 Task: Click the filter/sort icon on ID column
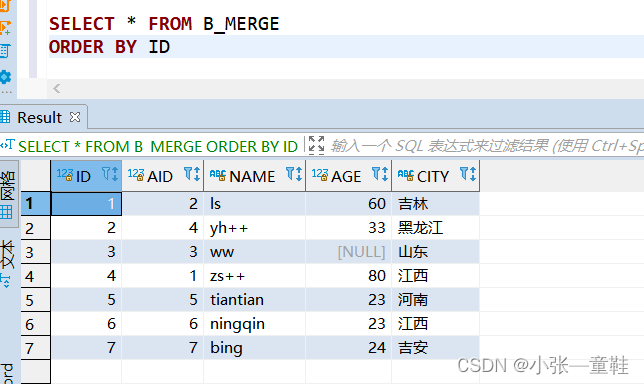point(110,174)
